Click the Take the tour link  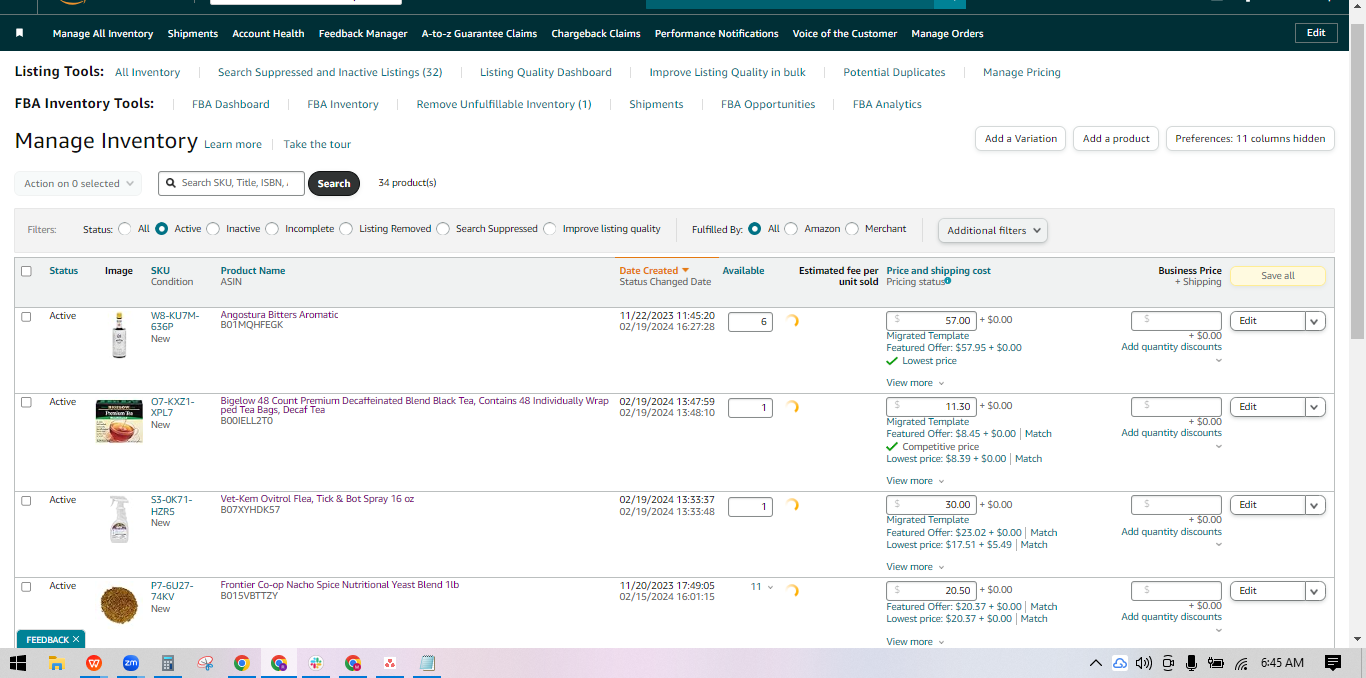pyautogui.click(x=317, y=144)
